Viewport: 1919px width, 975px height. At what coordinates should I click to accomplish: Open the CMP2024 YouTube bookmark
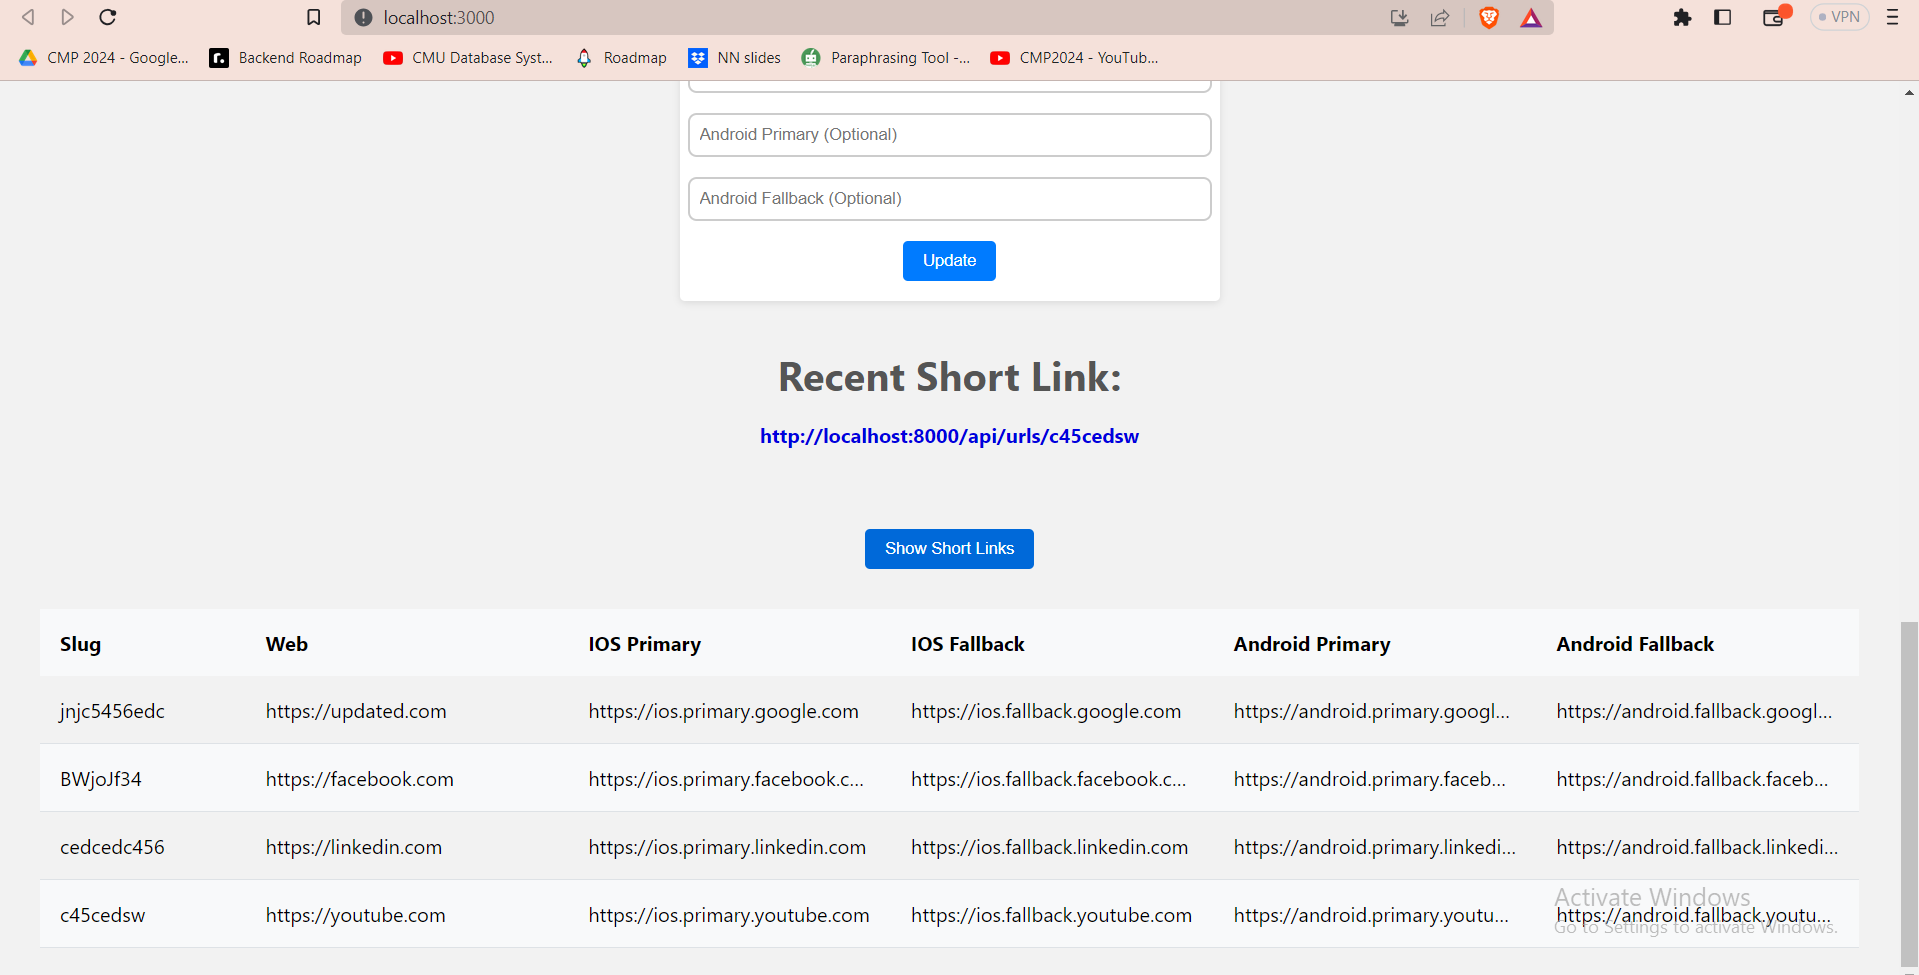coord(1074,58)
